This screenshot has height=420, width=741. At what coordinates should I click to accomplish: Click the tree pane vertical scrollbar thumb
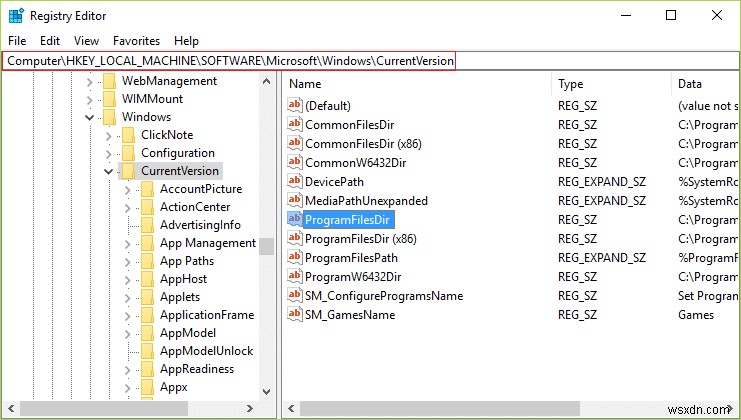267,246
